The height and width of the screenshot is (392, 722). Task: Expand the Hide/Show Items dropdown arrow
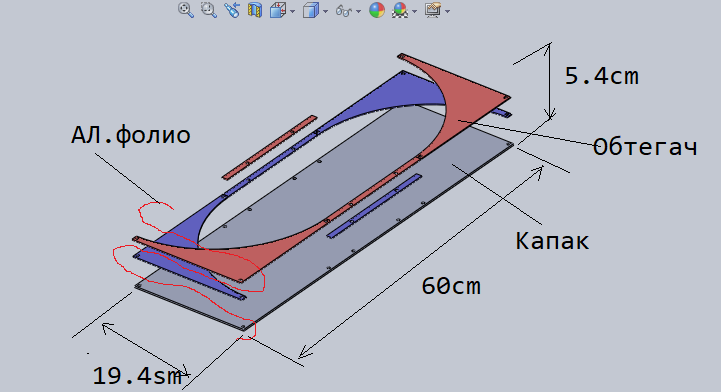(x=358, y=11)
